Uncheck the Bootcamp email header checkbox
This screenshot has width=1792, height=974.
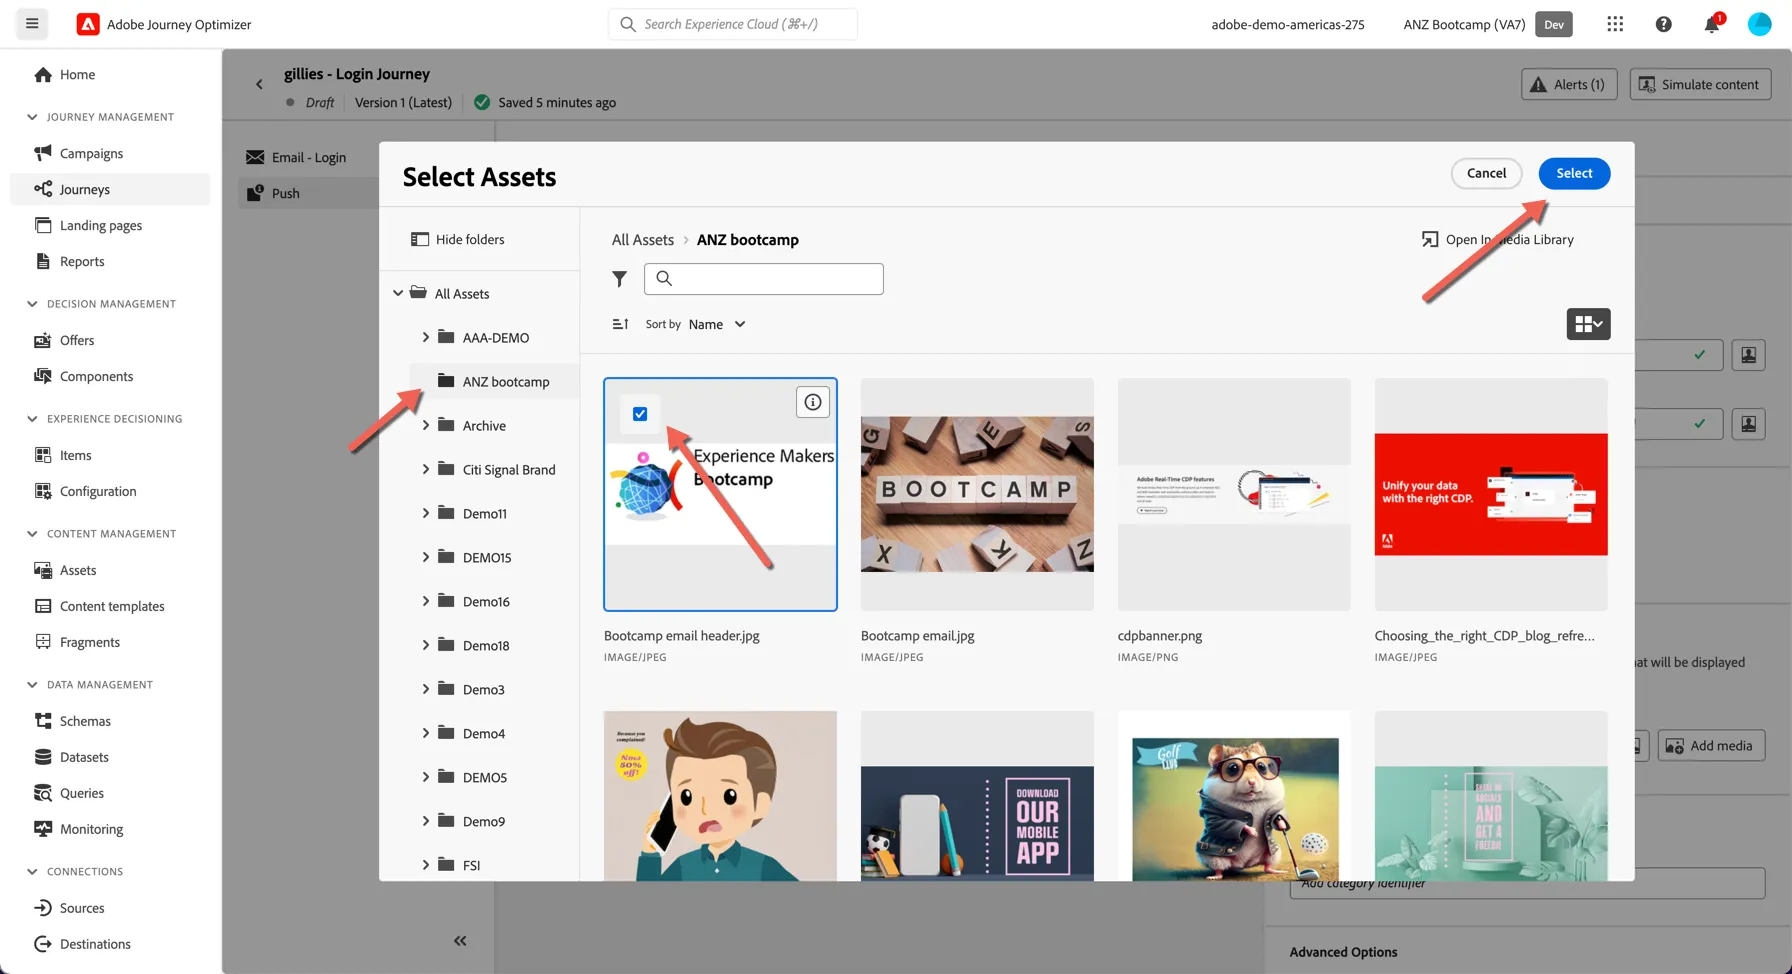point(640,414)
